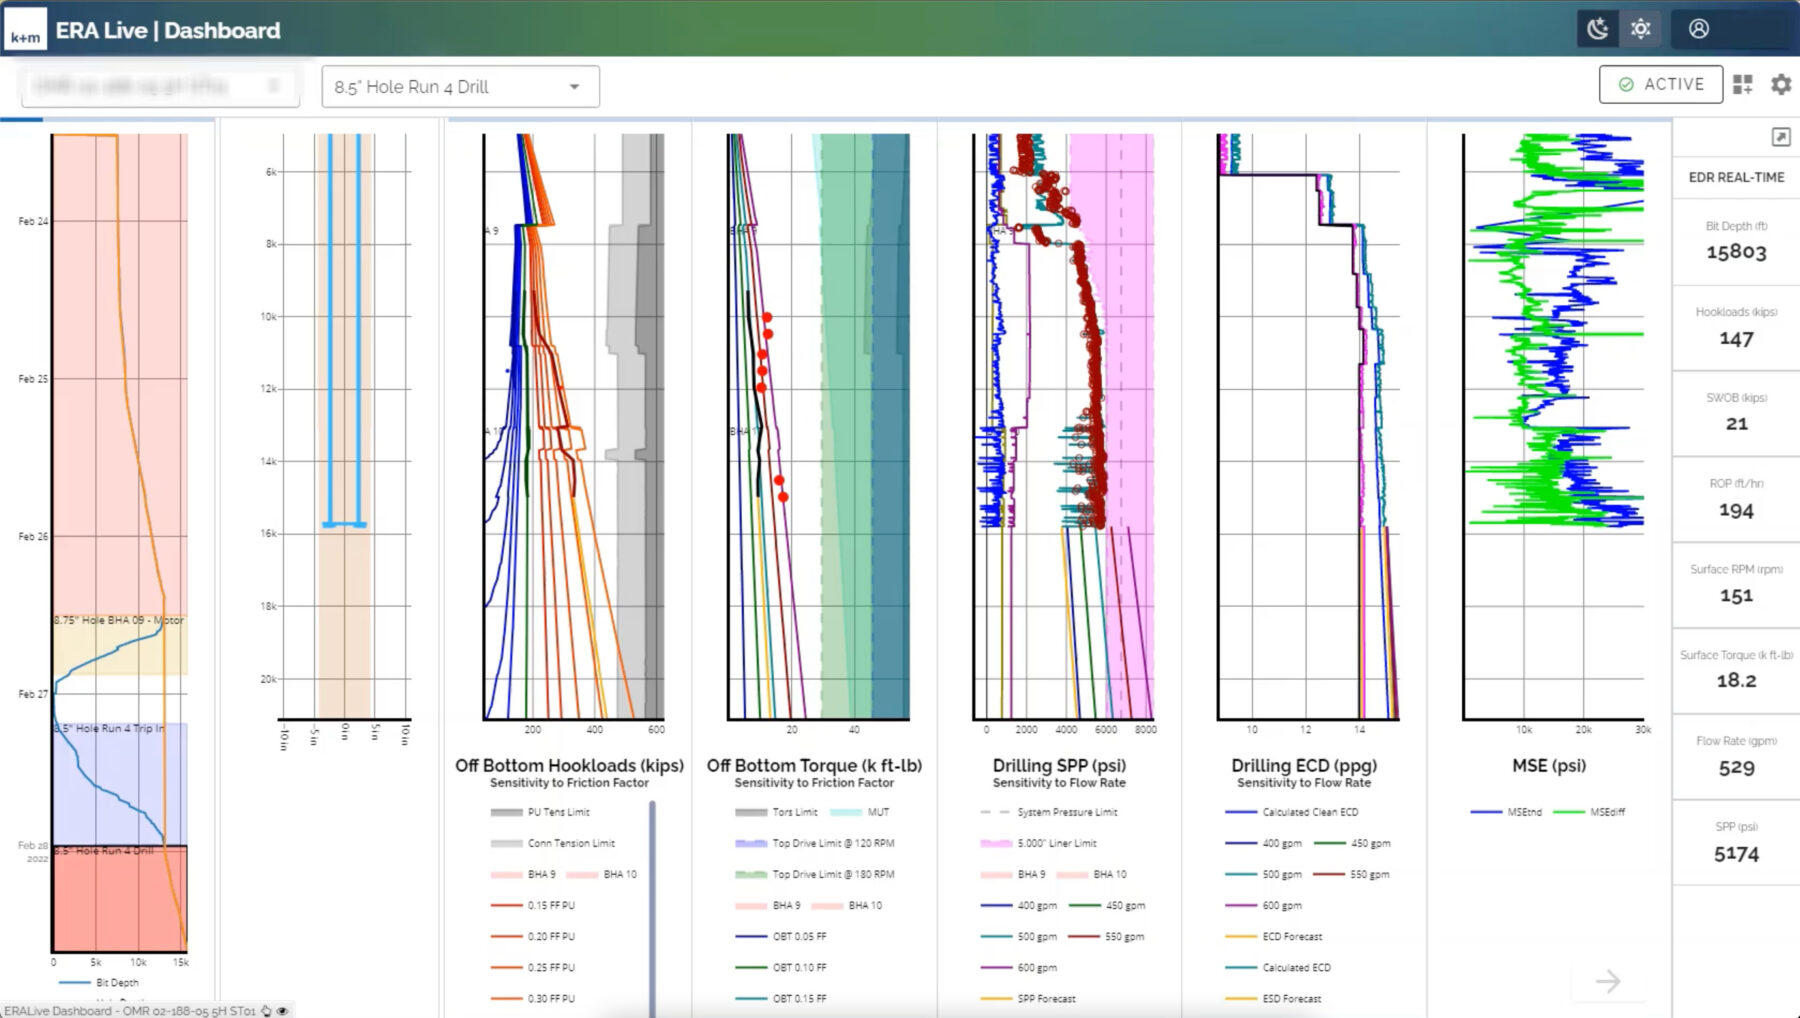Click the add widget grid icon

tap(1743, 85)
